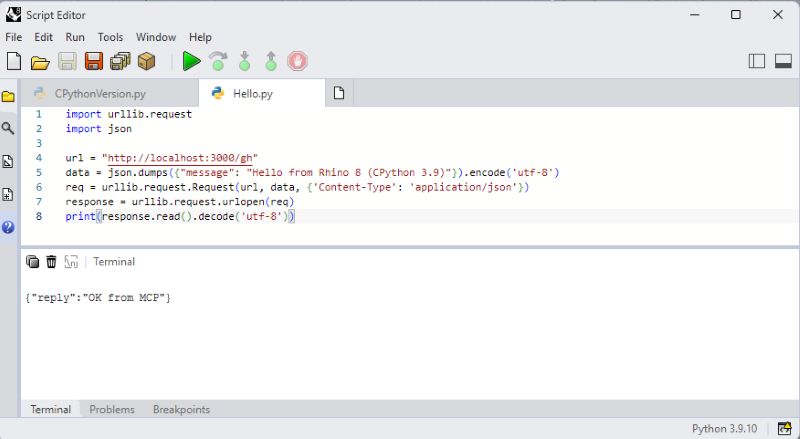The width and height of the screenshot is (800, 439).
Task: Switch to the Problems bottom tab
Action: click(x=112, y=409)
